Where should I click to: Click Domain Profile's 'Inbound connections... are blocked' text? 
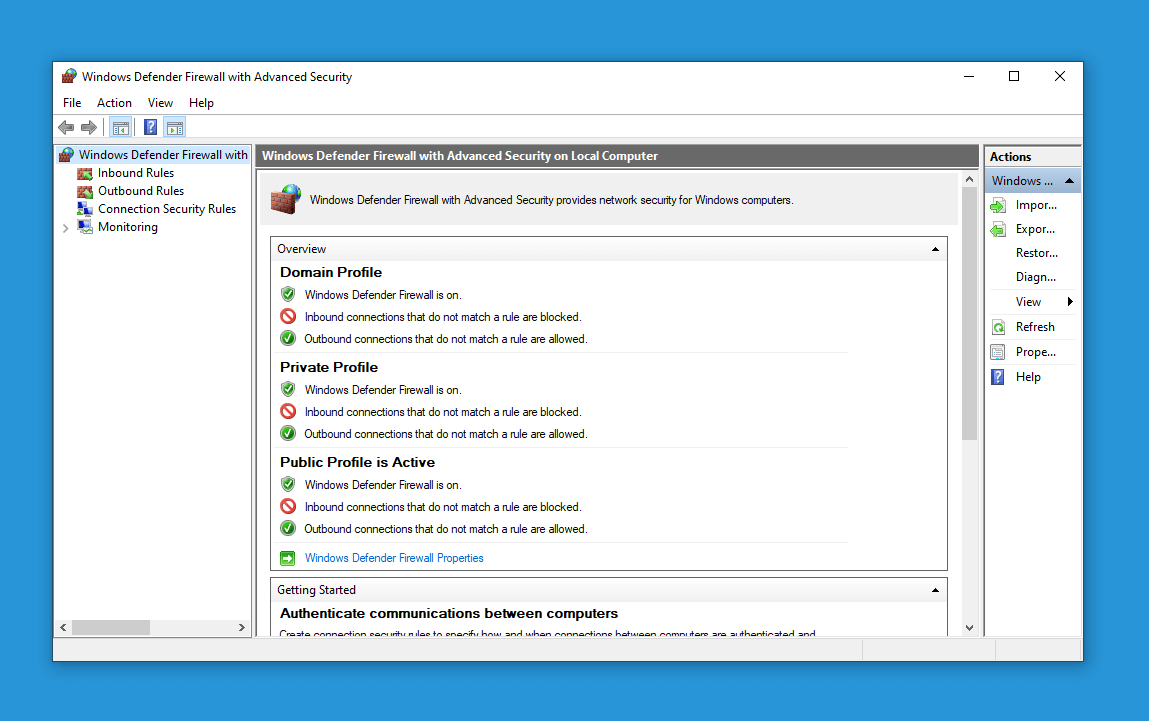pos(443,317)
